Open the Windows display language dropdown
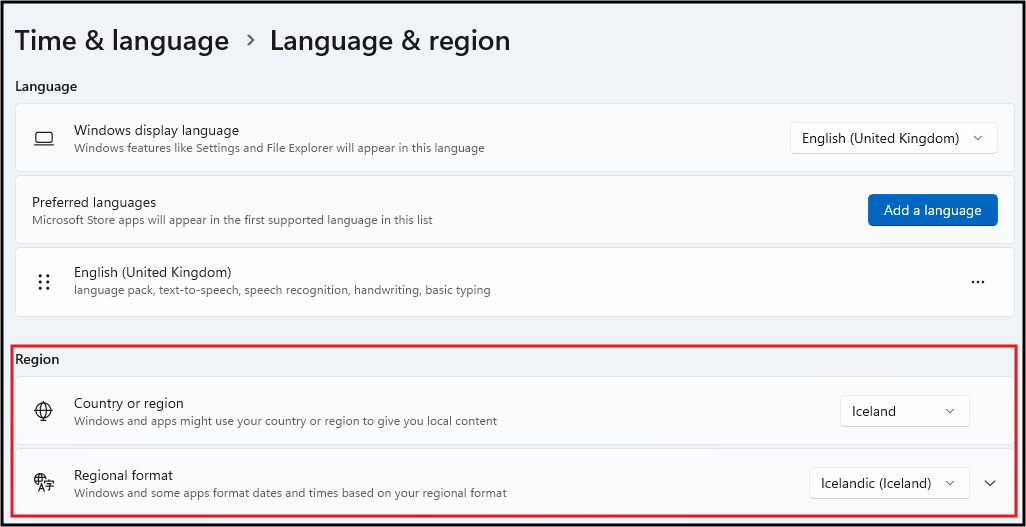 pyautogui.click(x=893, y=138)
